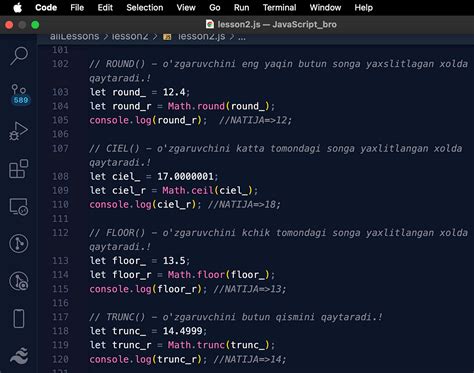Open GitLens inspect icon with magnifier
The image size is (474, 373).
[19, 281]
